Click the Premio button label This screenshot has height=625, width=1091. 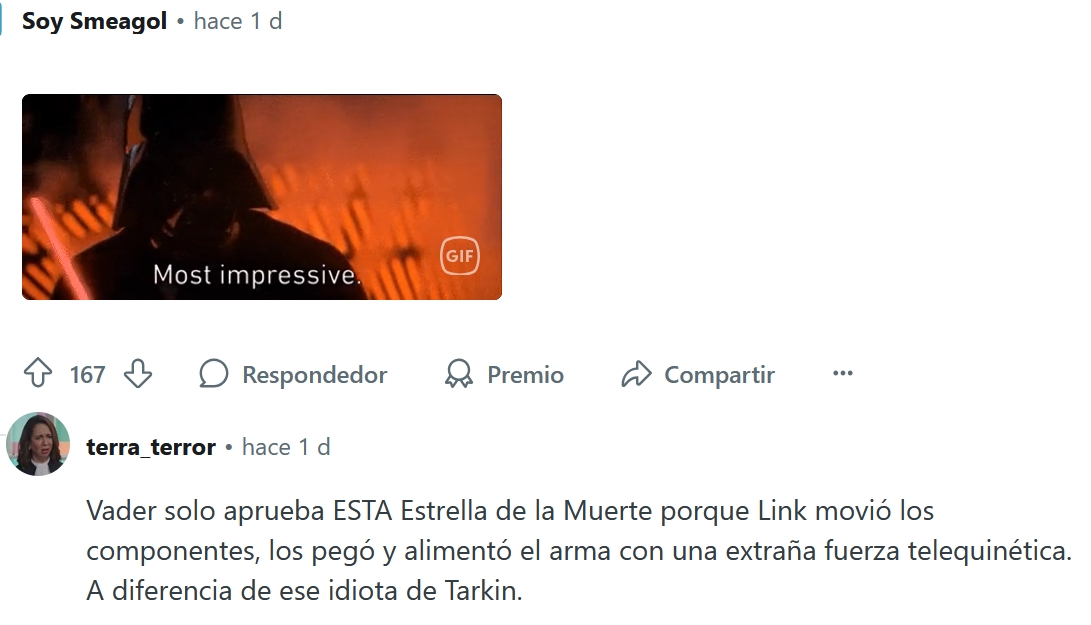[x=525, y=374]
